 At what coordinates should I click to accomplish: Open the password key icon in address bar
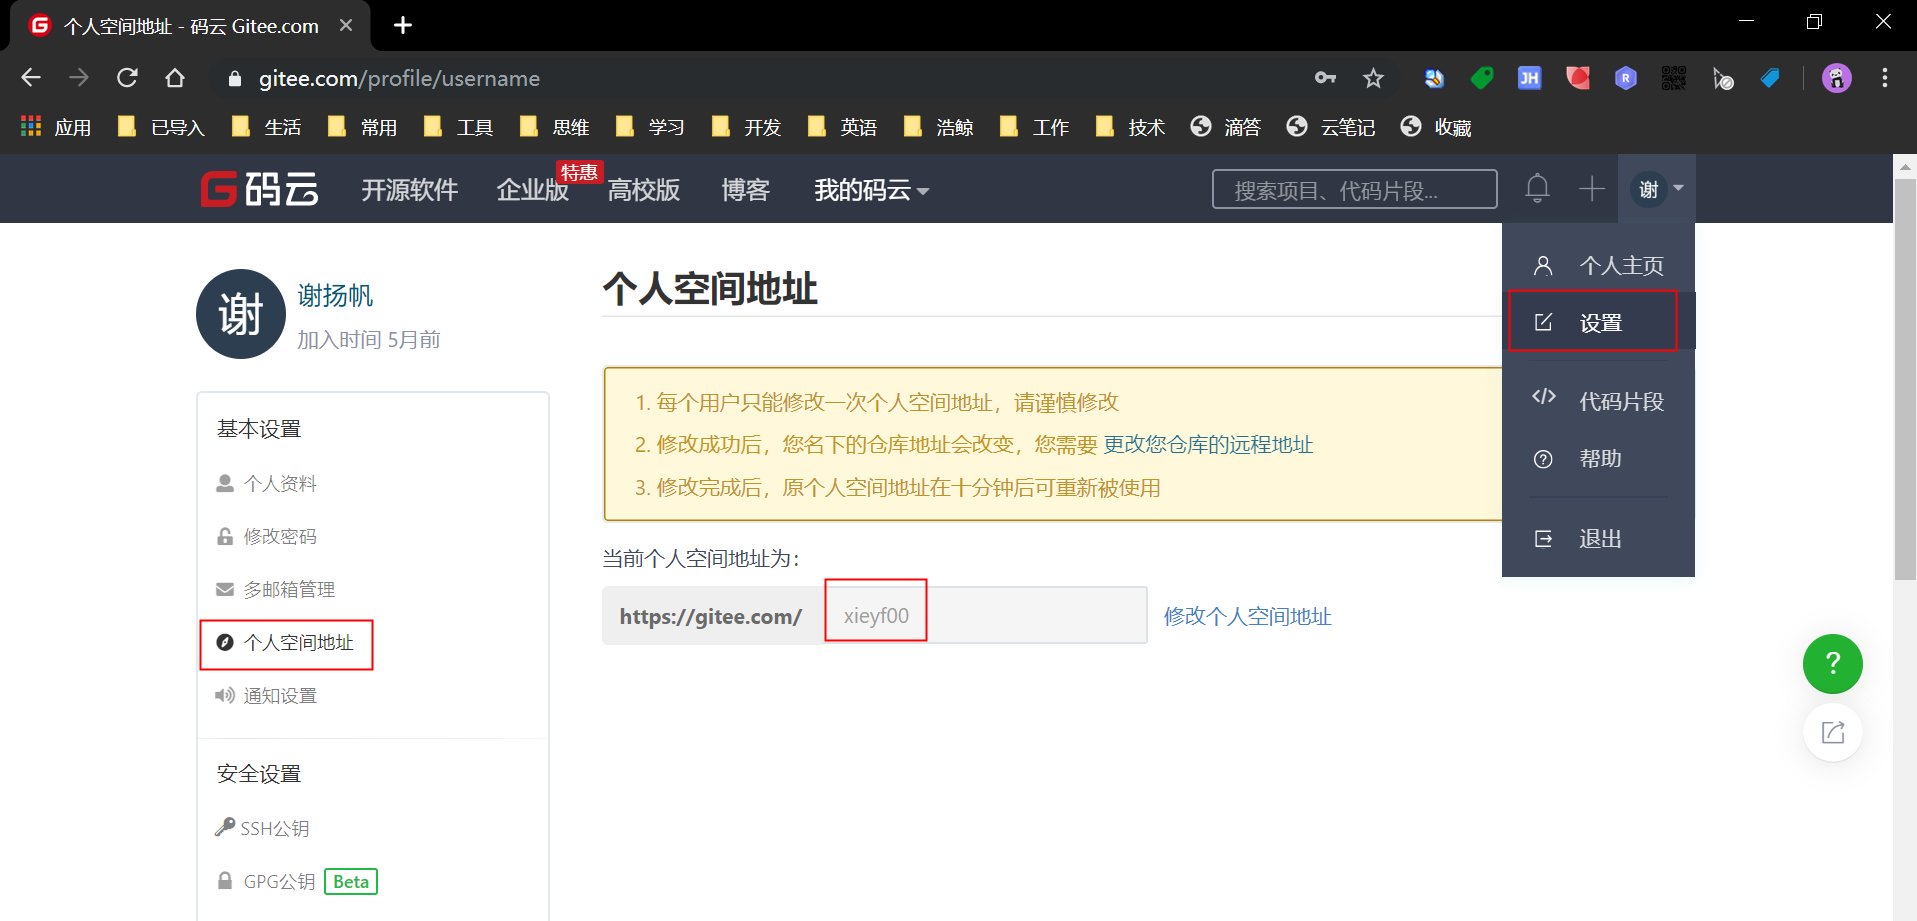(x=1324, y=77)
